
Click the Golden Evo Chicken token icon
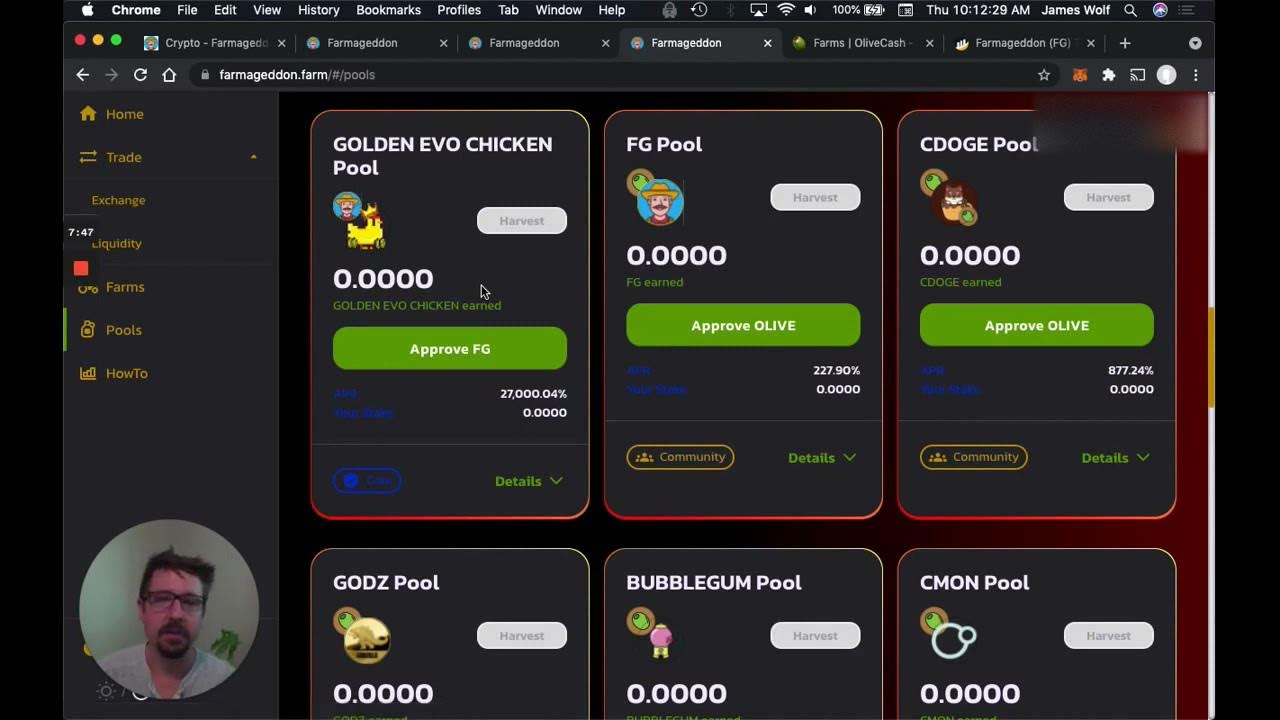click(x=360, y=221)
